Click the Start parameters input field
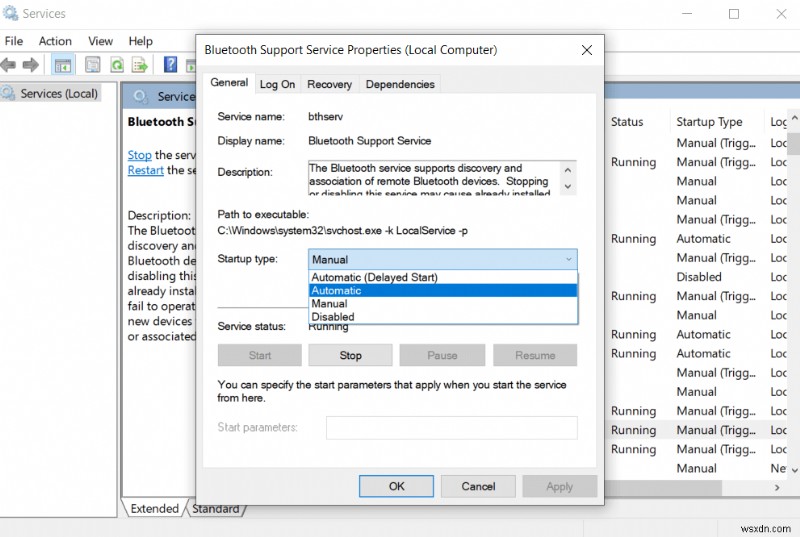The image size is (800, 537). point(452,428)
